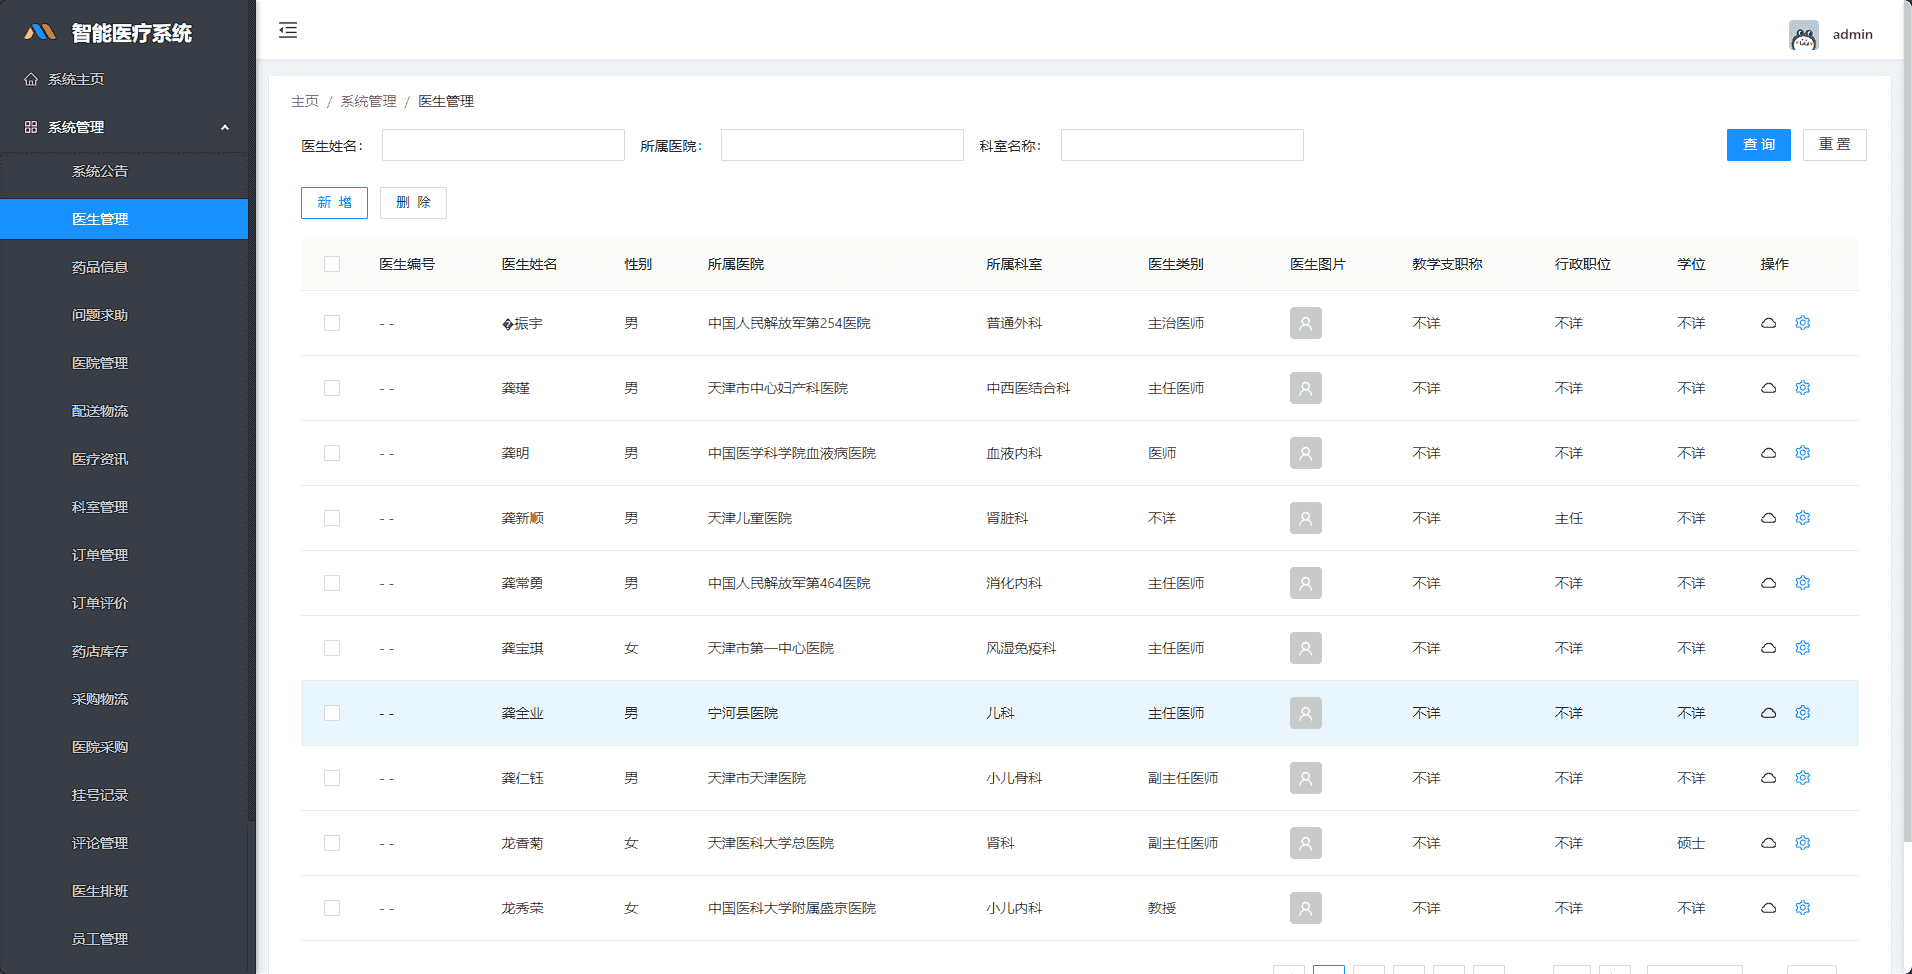Click the 硕士 degree cell
The width and height of the screenshot is (1912, 974).
[1691, 843]
